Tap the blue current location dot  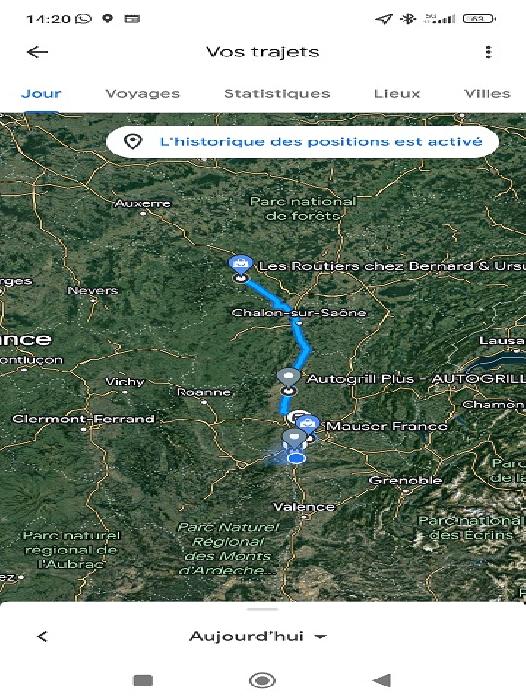296,458
